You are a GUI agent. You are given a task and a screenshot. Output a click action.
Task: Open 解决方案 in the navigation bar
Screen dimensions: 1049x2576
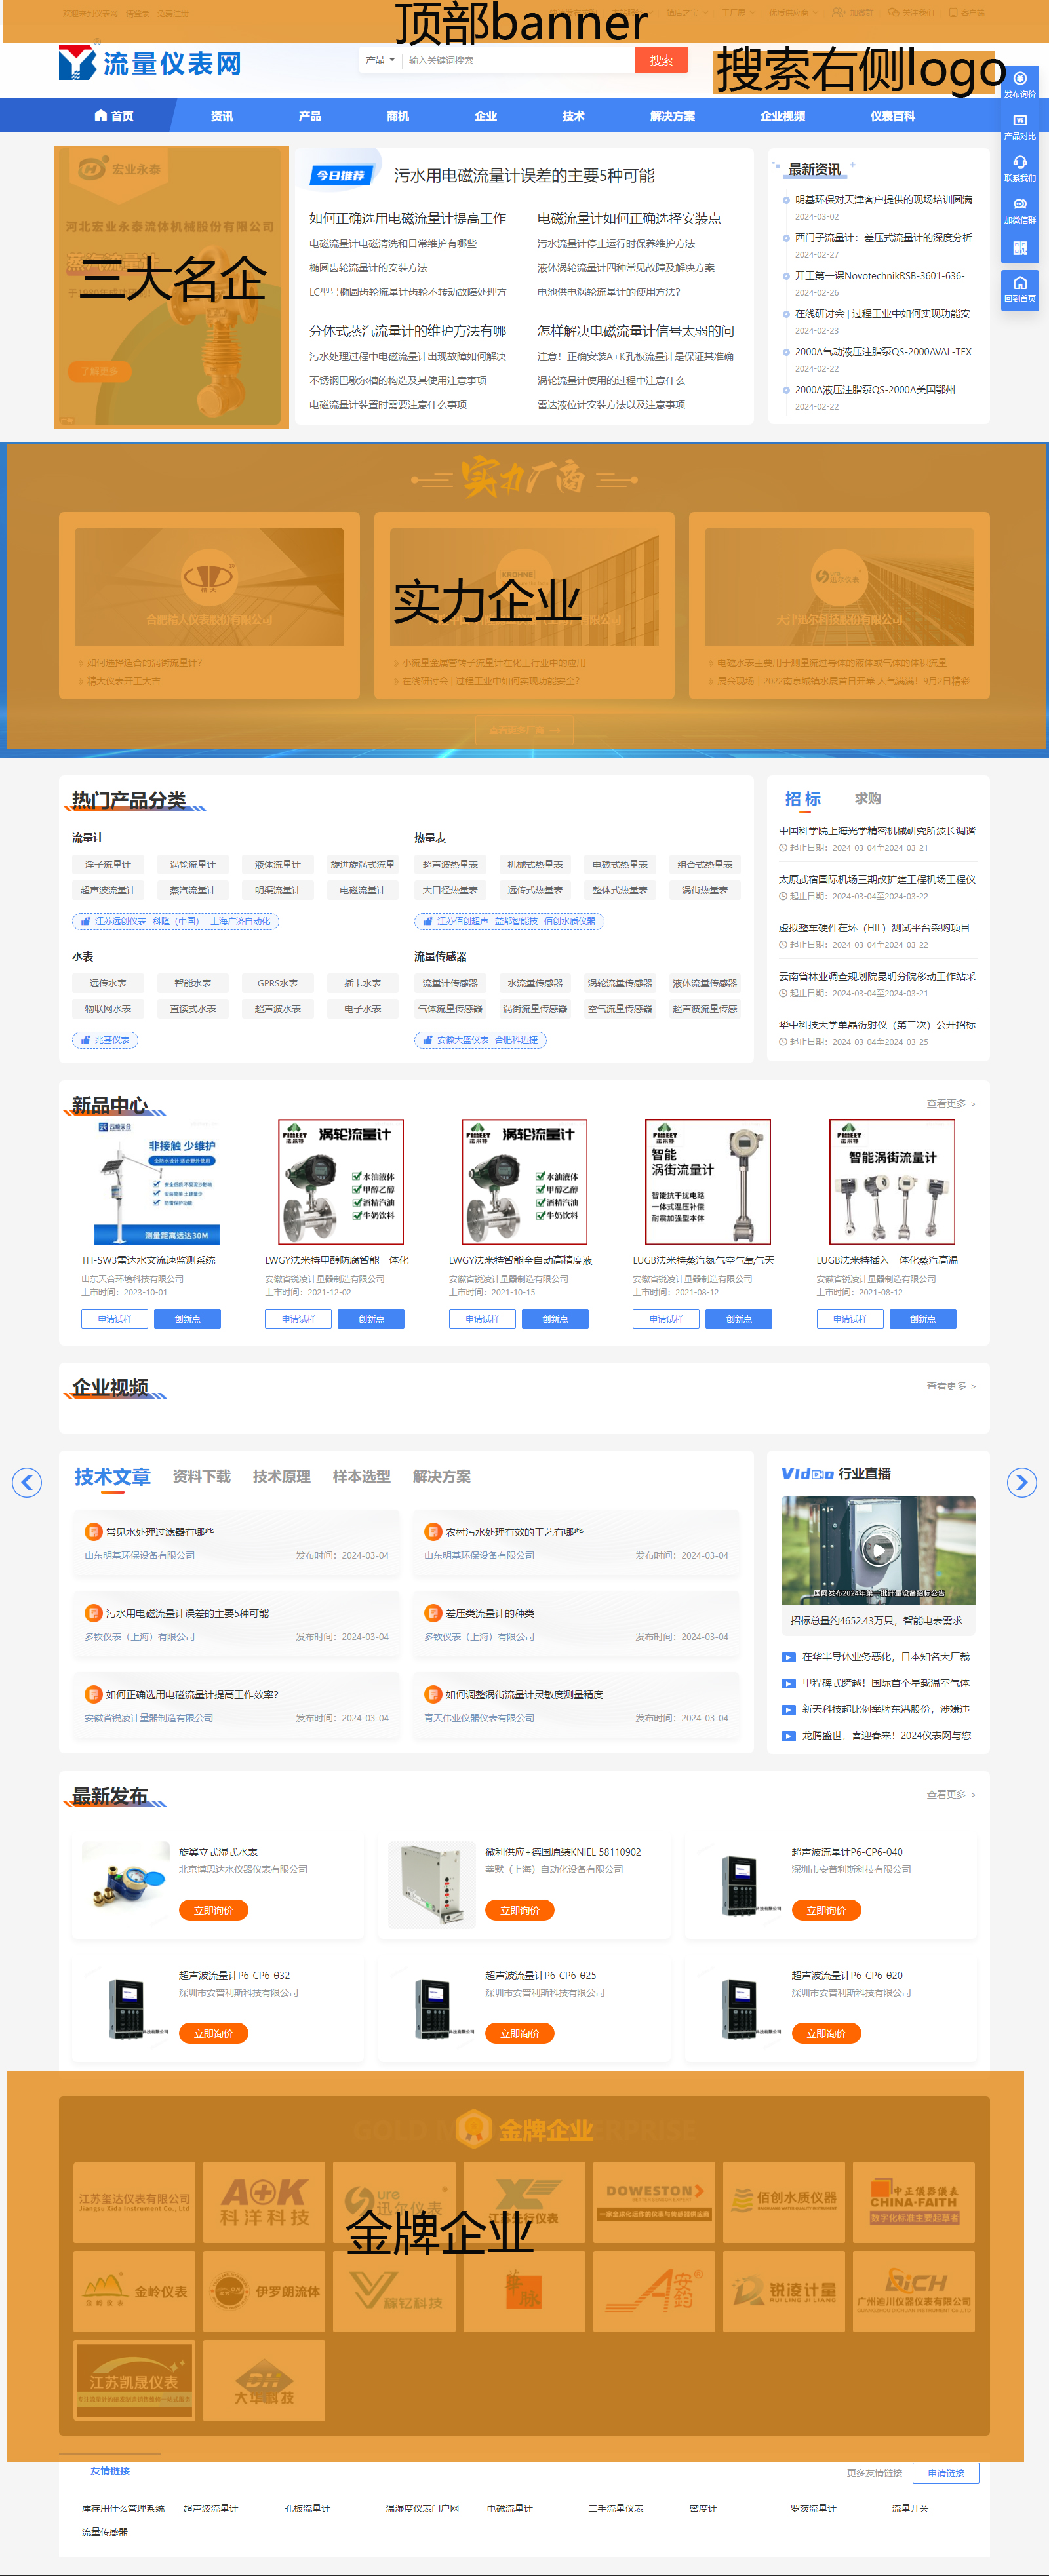[672, 116]
